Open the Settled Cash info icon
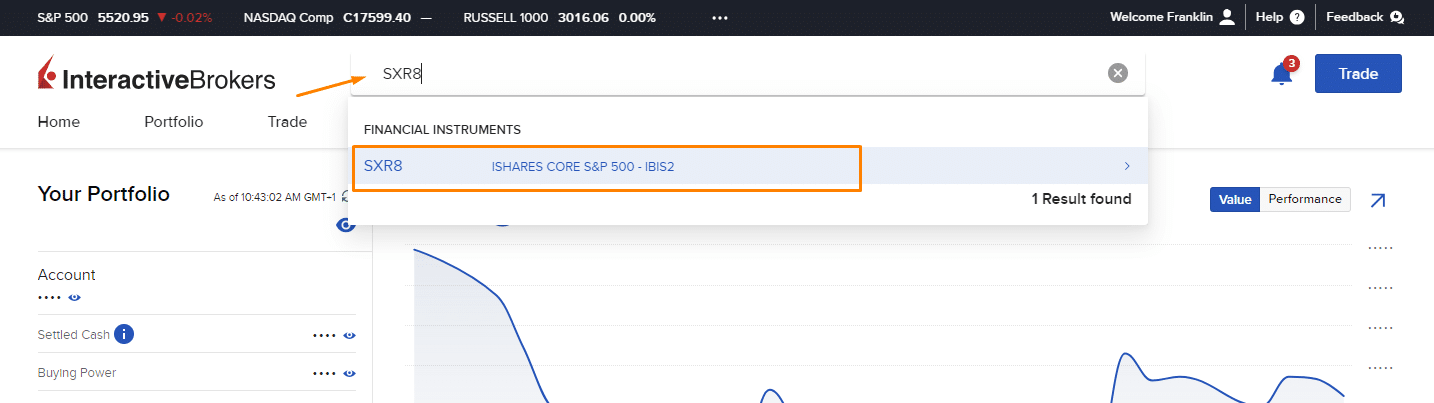This screenshot has height=403, width=1434. coord(124,334)
